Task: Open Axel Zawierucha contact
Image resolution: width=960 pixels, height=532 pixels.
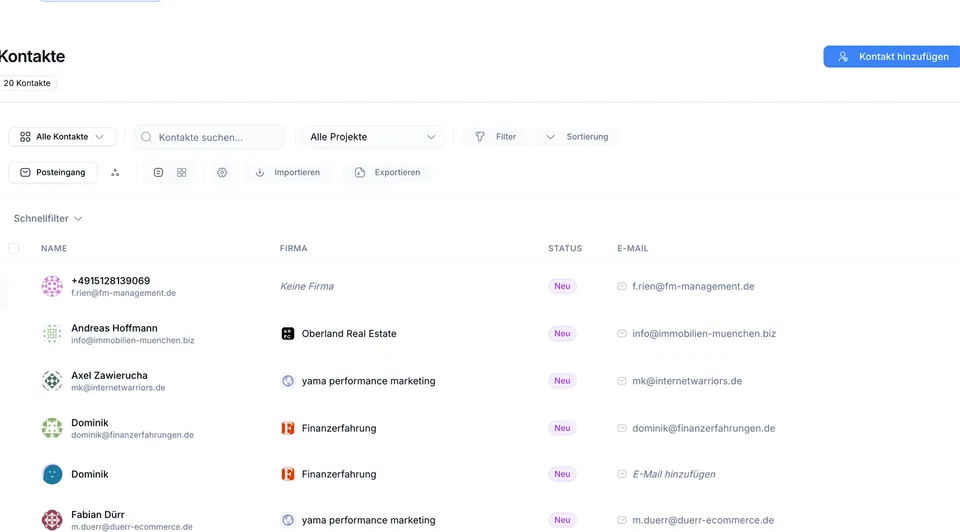Action: (x=109, y=375)
